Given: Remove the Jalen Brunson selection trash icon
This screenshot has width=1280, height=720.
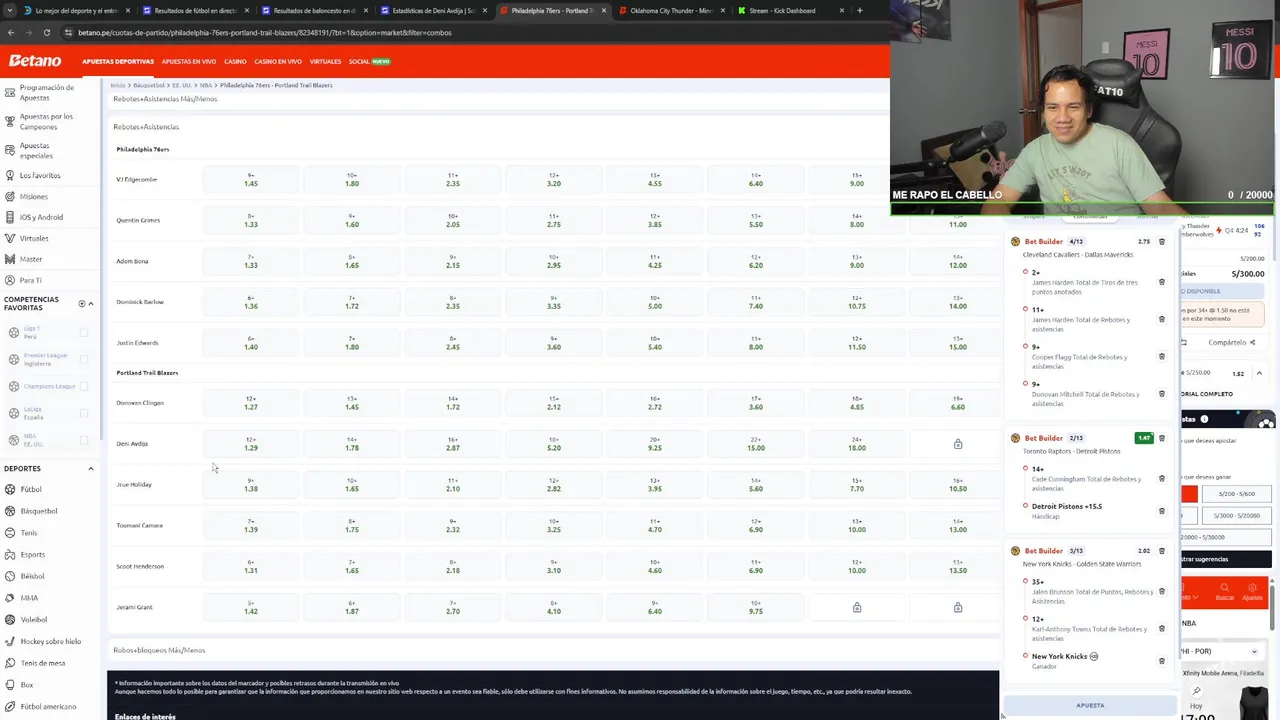Looking at the screenshot, I should point(1161,591).
